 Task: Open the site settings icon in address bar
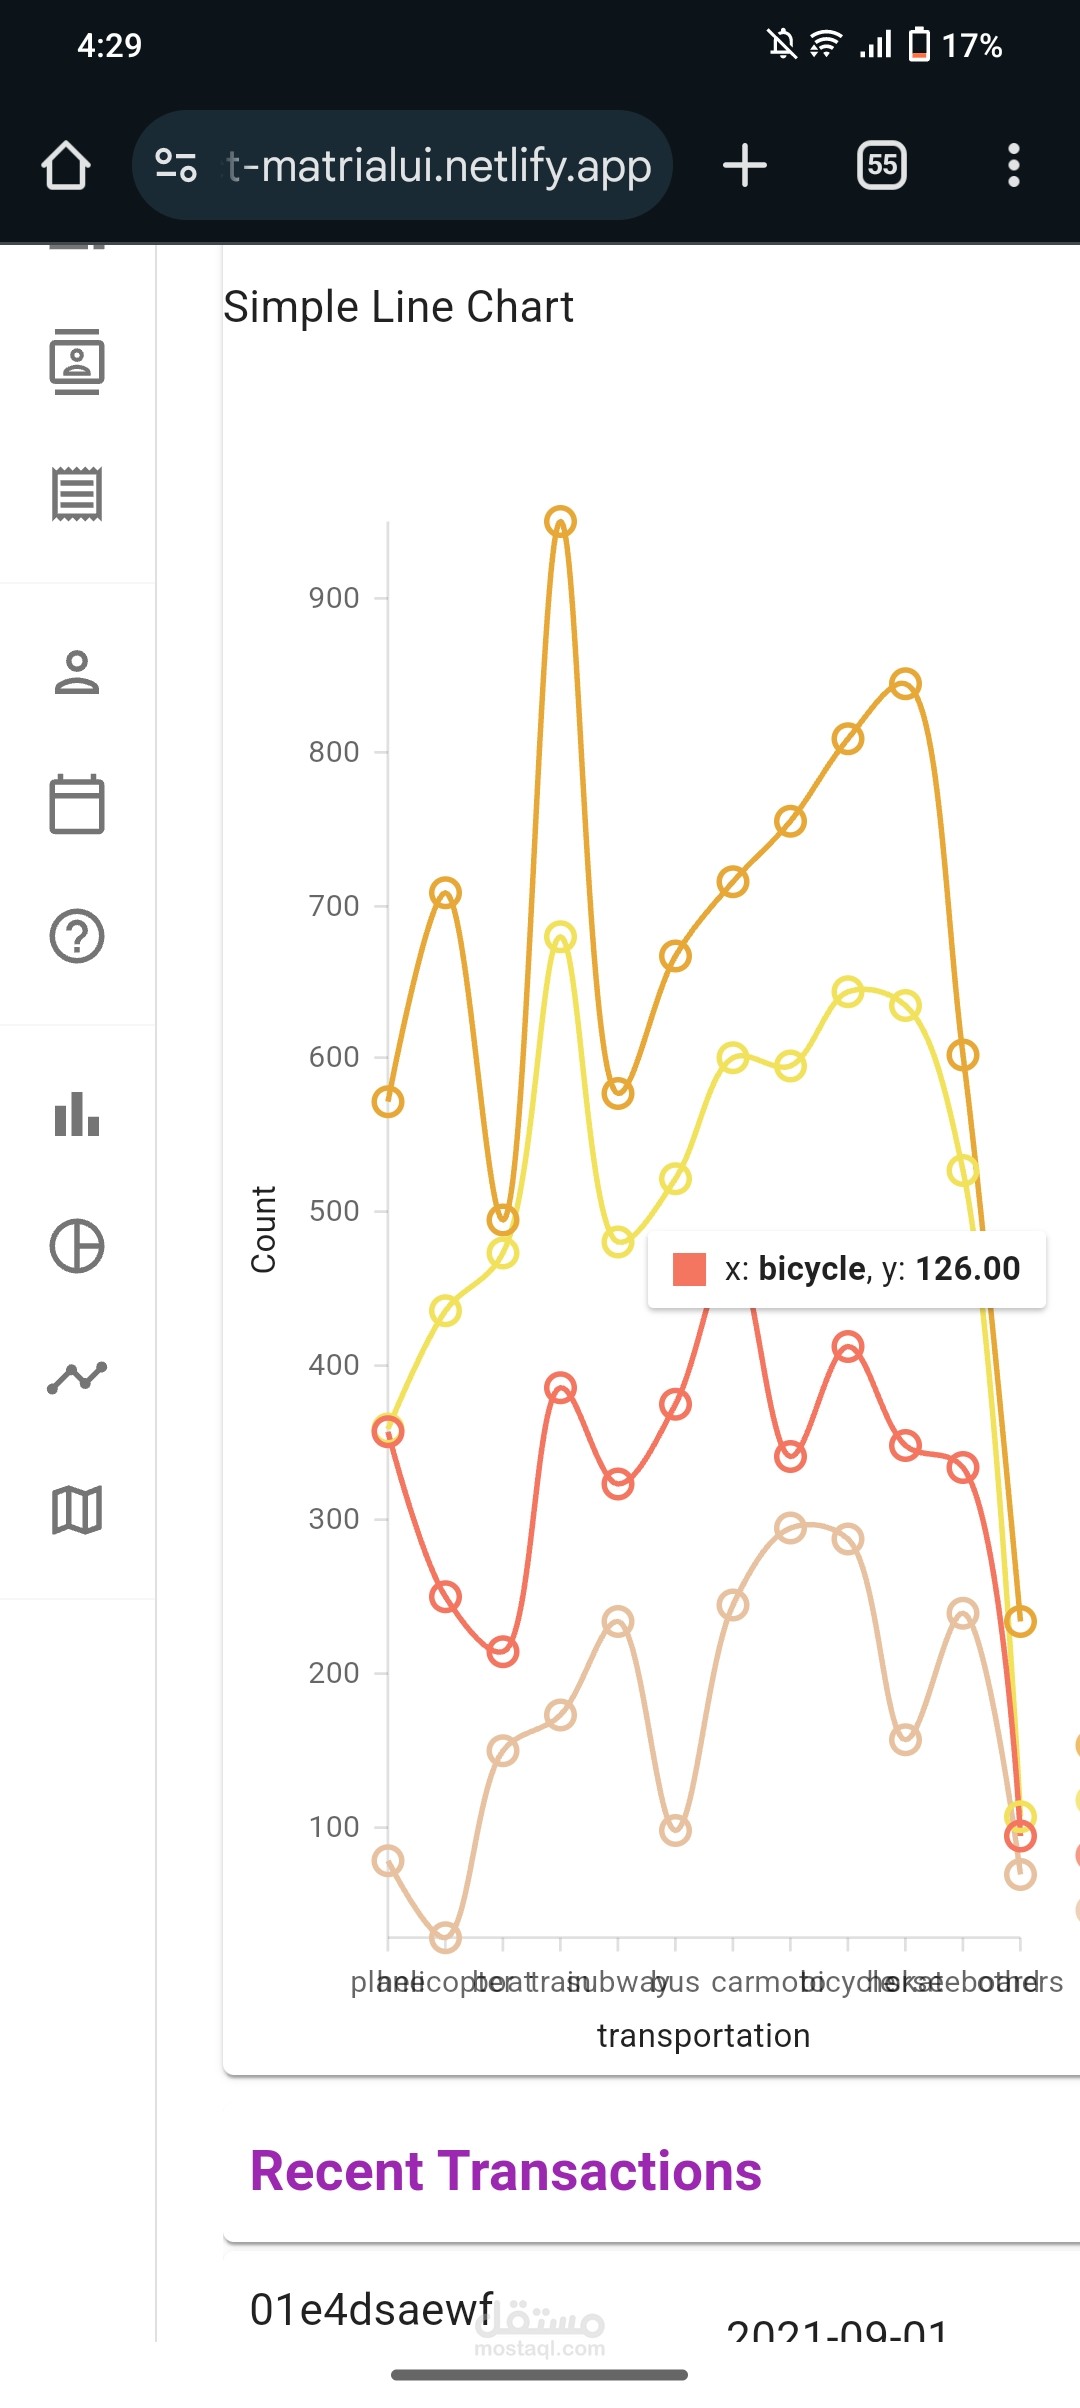coord(176,165)
